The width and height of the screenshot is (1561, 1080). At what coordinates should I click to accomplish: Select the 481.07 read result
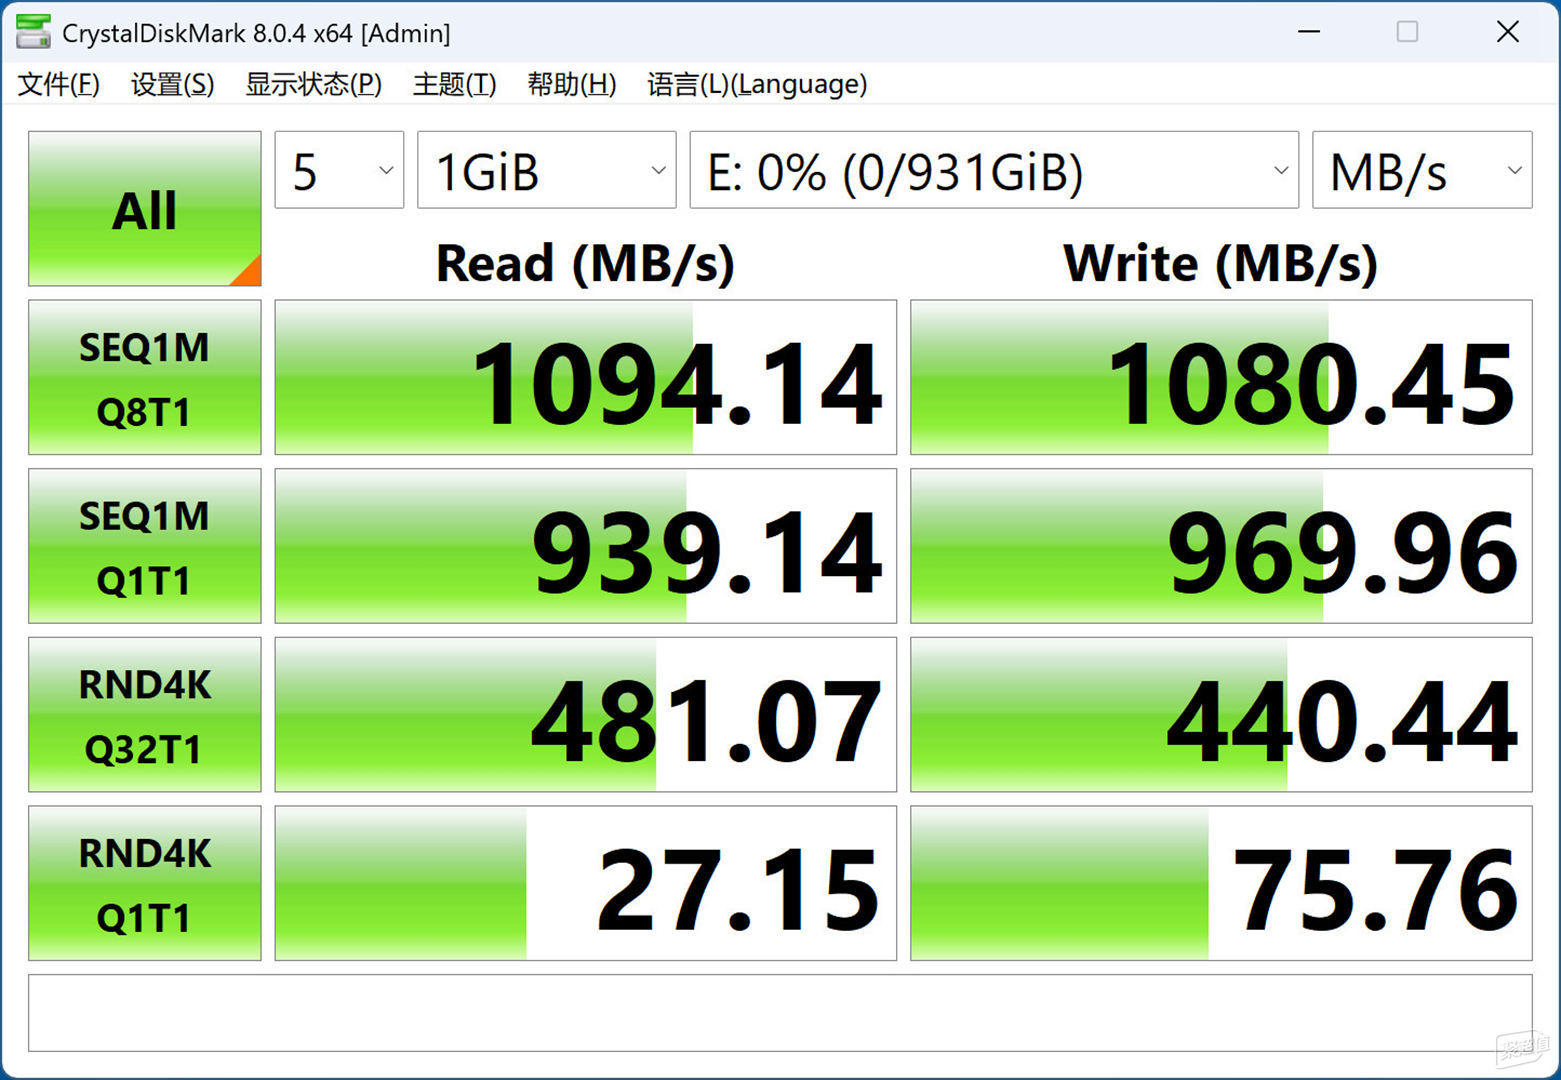(586, 715)
